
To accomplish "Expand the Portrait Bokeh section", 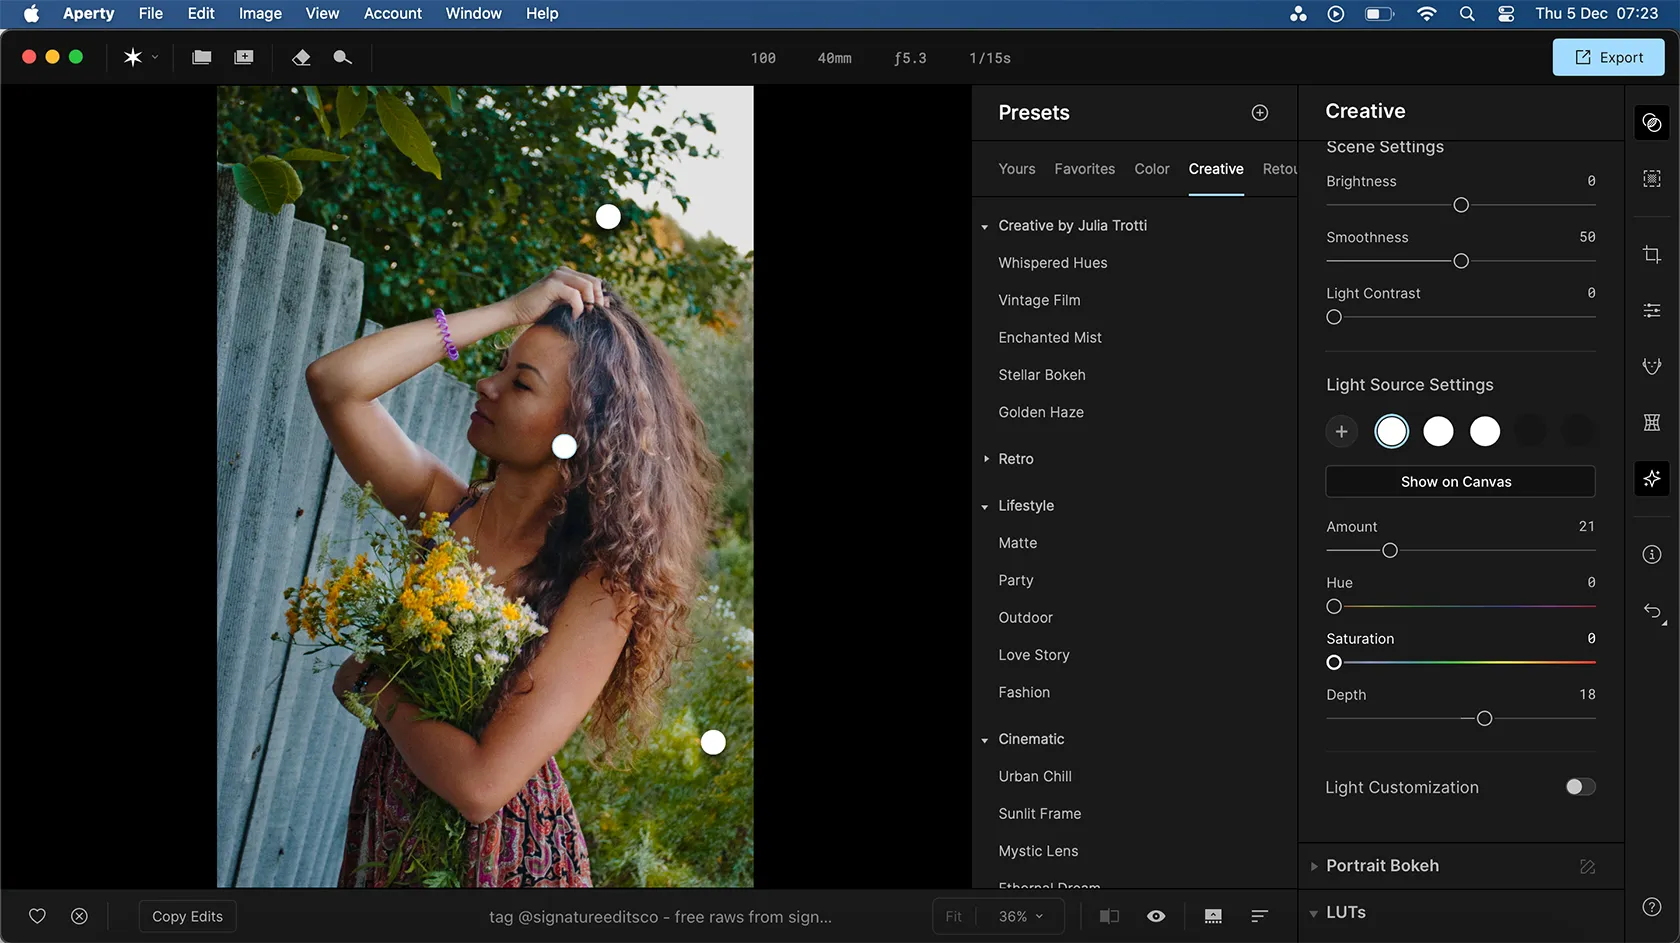I will click(x=1381, y=866).
